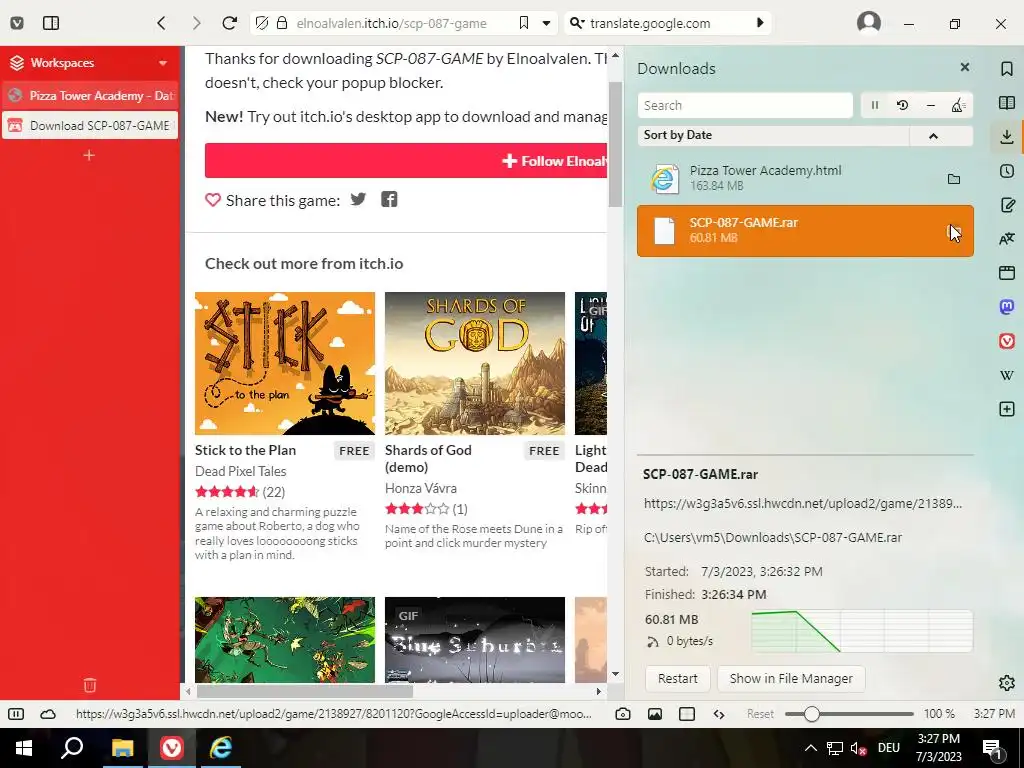Screen dimensions: 1024x768
Task: Click the Follow Elnoalvalen button
Action: pos(406,161)
